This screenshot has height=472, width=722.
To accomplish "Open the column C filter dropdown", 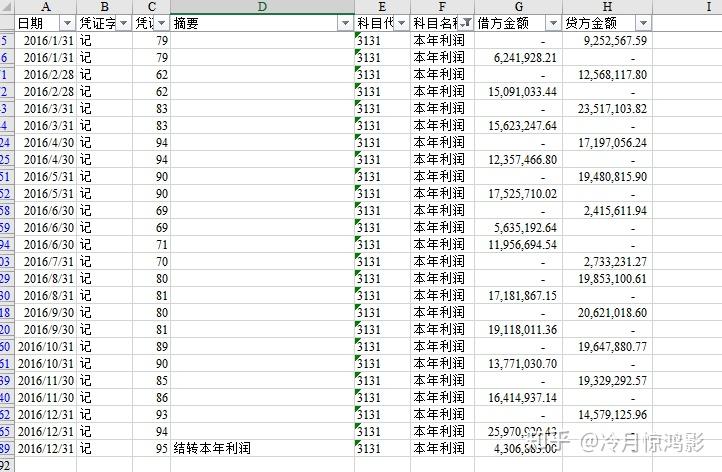I will coord(162,23).
